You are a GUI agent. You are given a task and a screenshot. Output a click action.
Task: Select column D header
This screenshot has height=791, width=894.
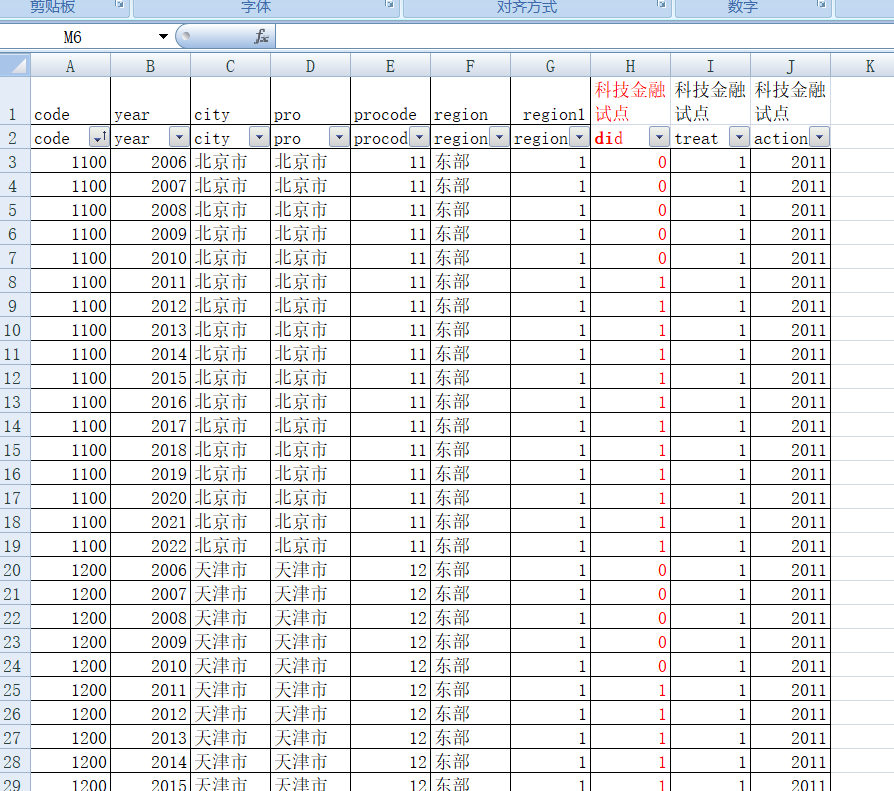click(x=310, y=66)
